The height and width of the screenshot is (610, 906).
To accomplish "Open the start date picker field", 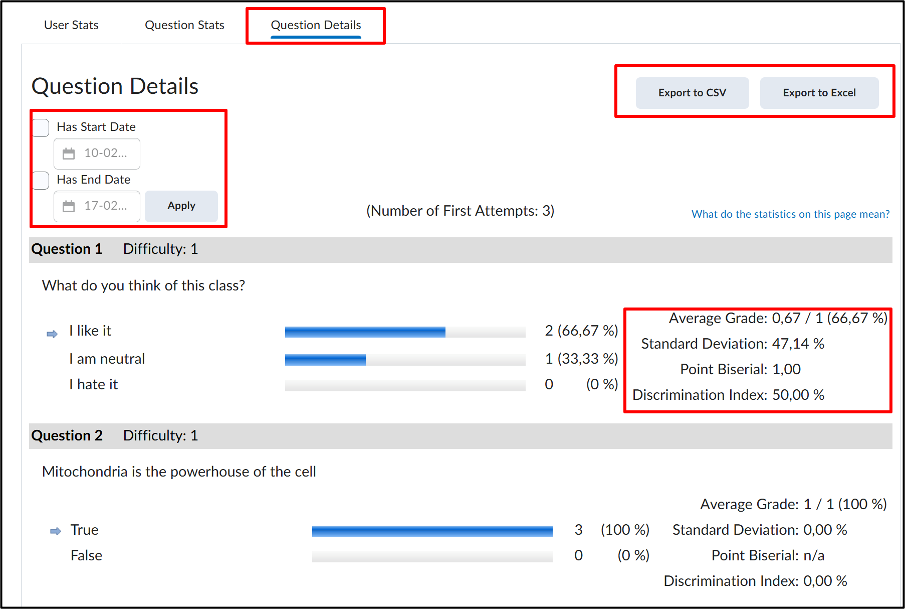I will coord(97,154).
